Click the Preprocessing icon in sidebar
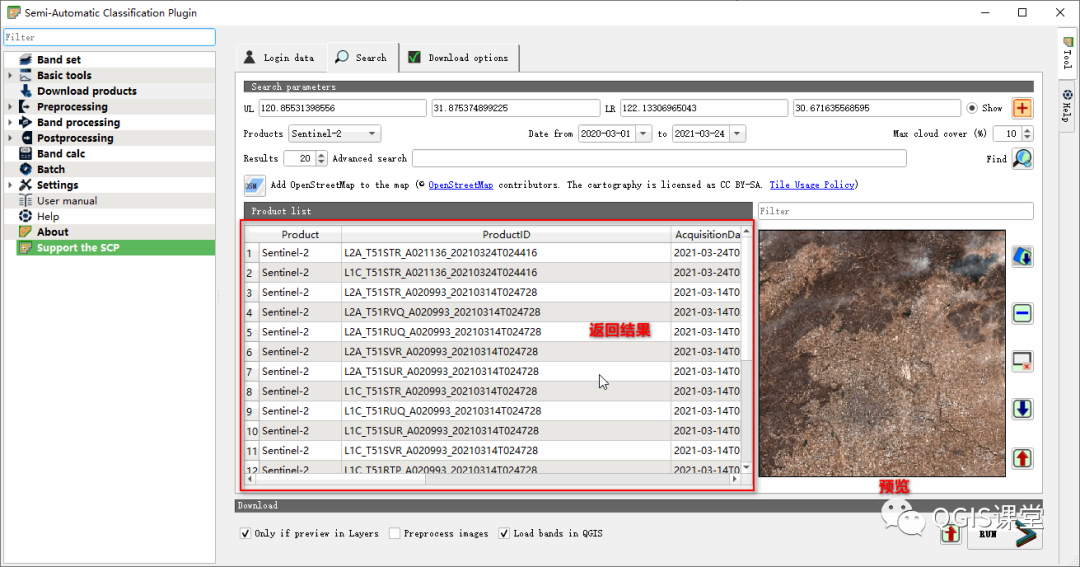The width and height of the screenshot is (1080, 567). (x=25, y=107)
